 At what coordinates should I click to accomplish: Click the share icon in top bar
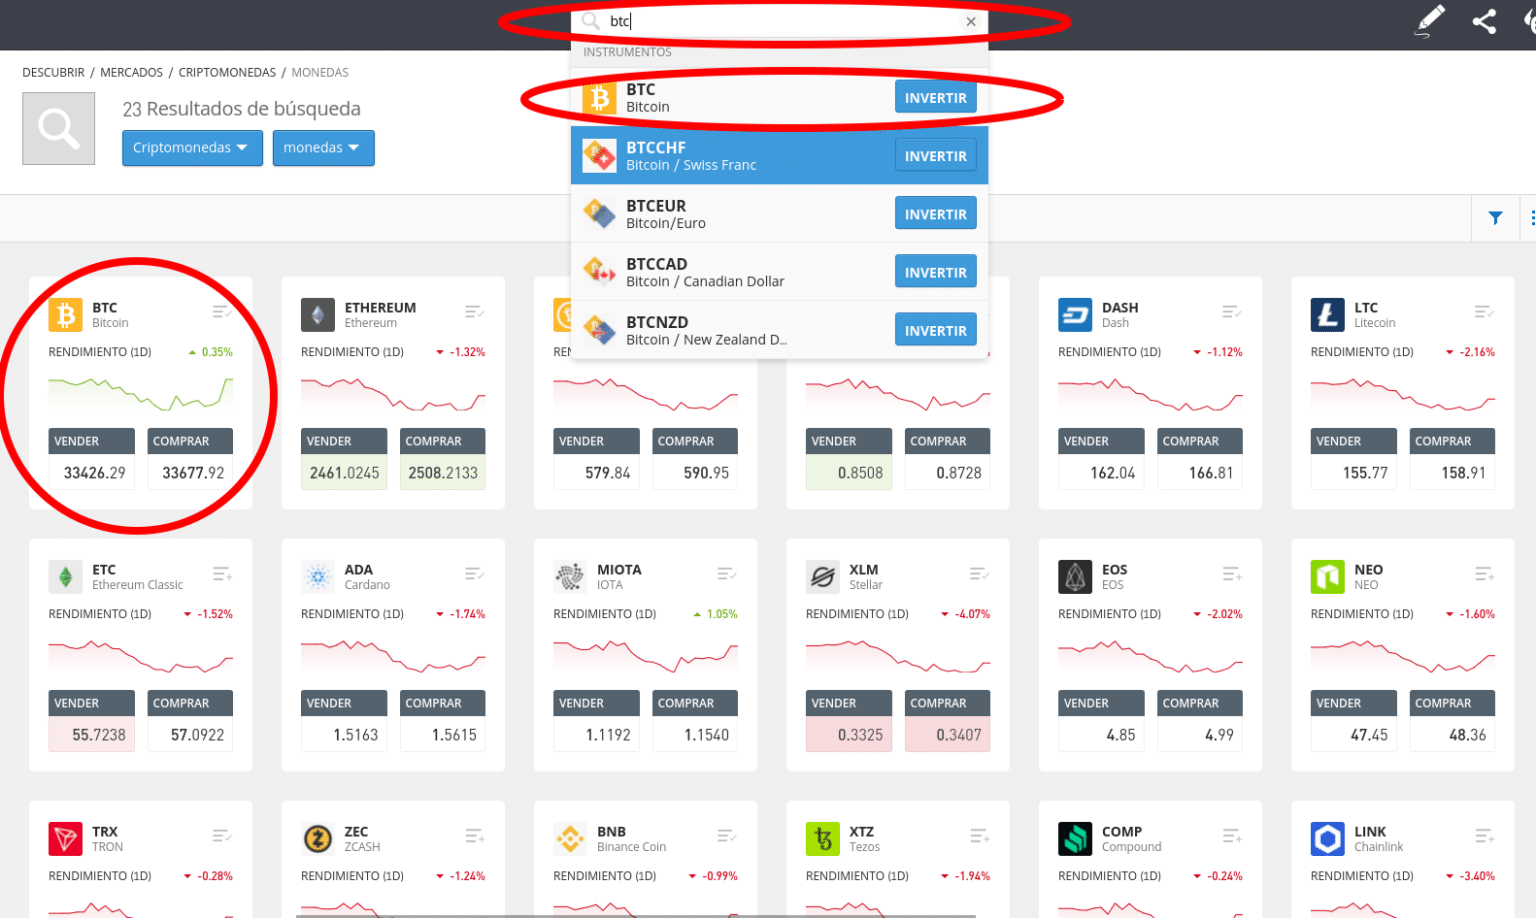(x=1484, y=21)
